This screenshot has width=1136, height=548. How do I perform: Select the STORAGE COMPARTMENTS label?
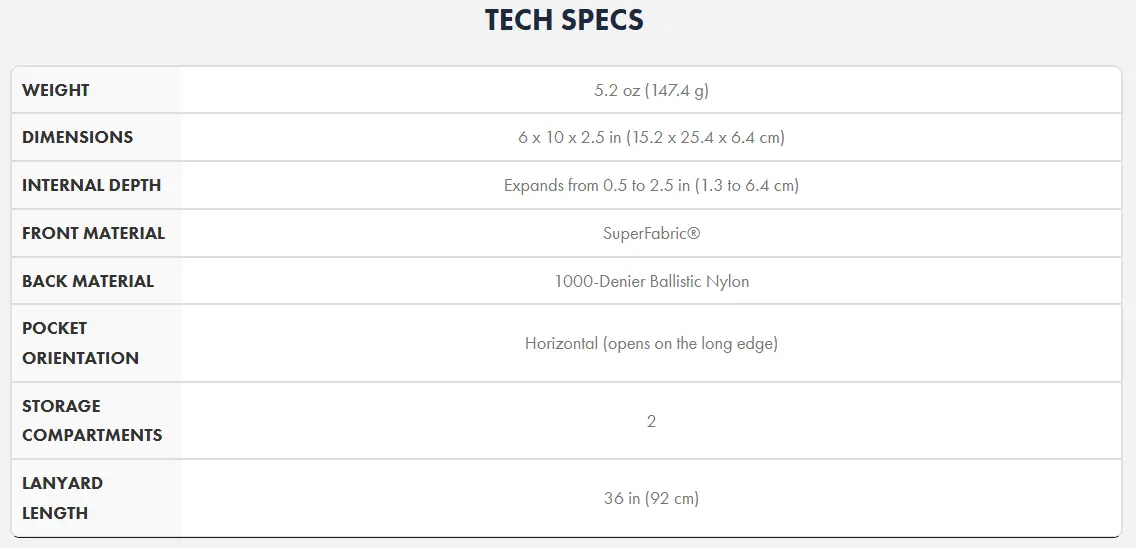click(92, 420)
